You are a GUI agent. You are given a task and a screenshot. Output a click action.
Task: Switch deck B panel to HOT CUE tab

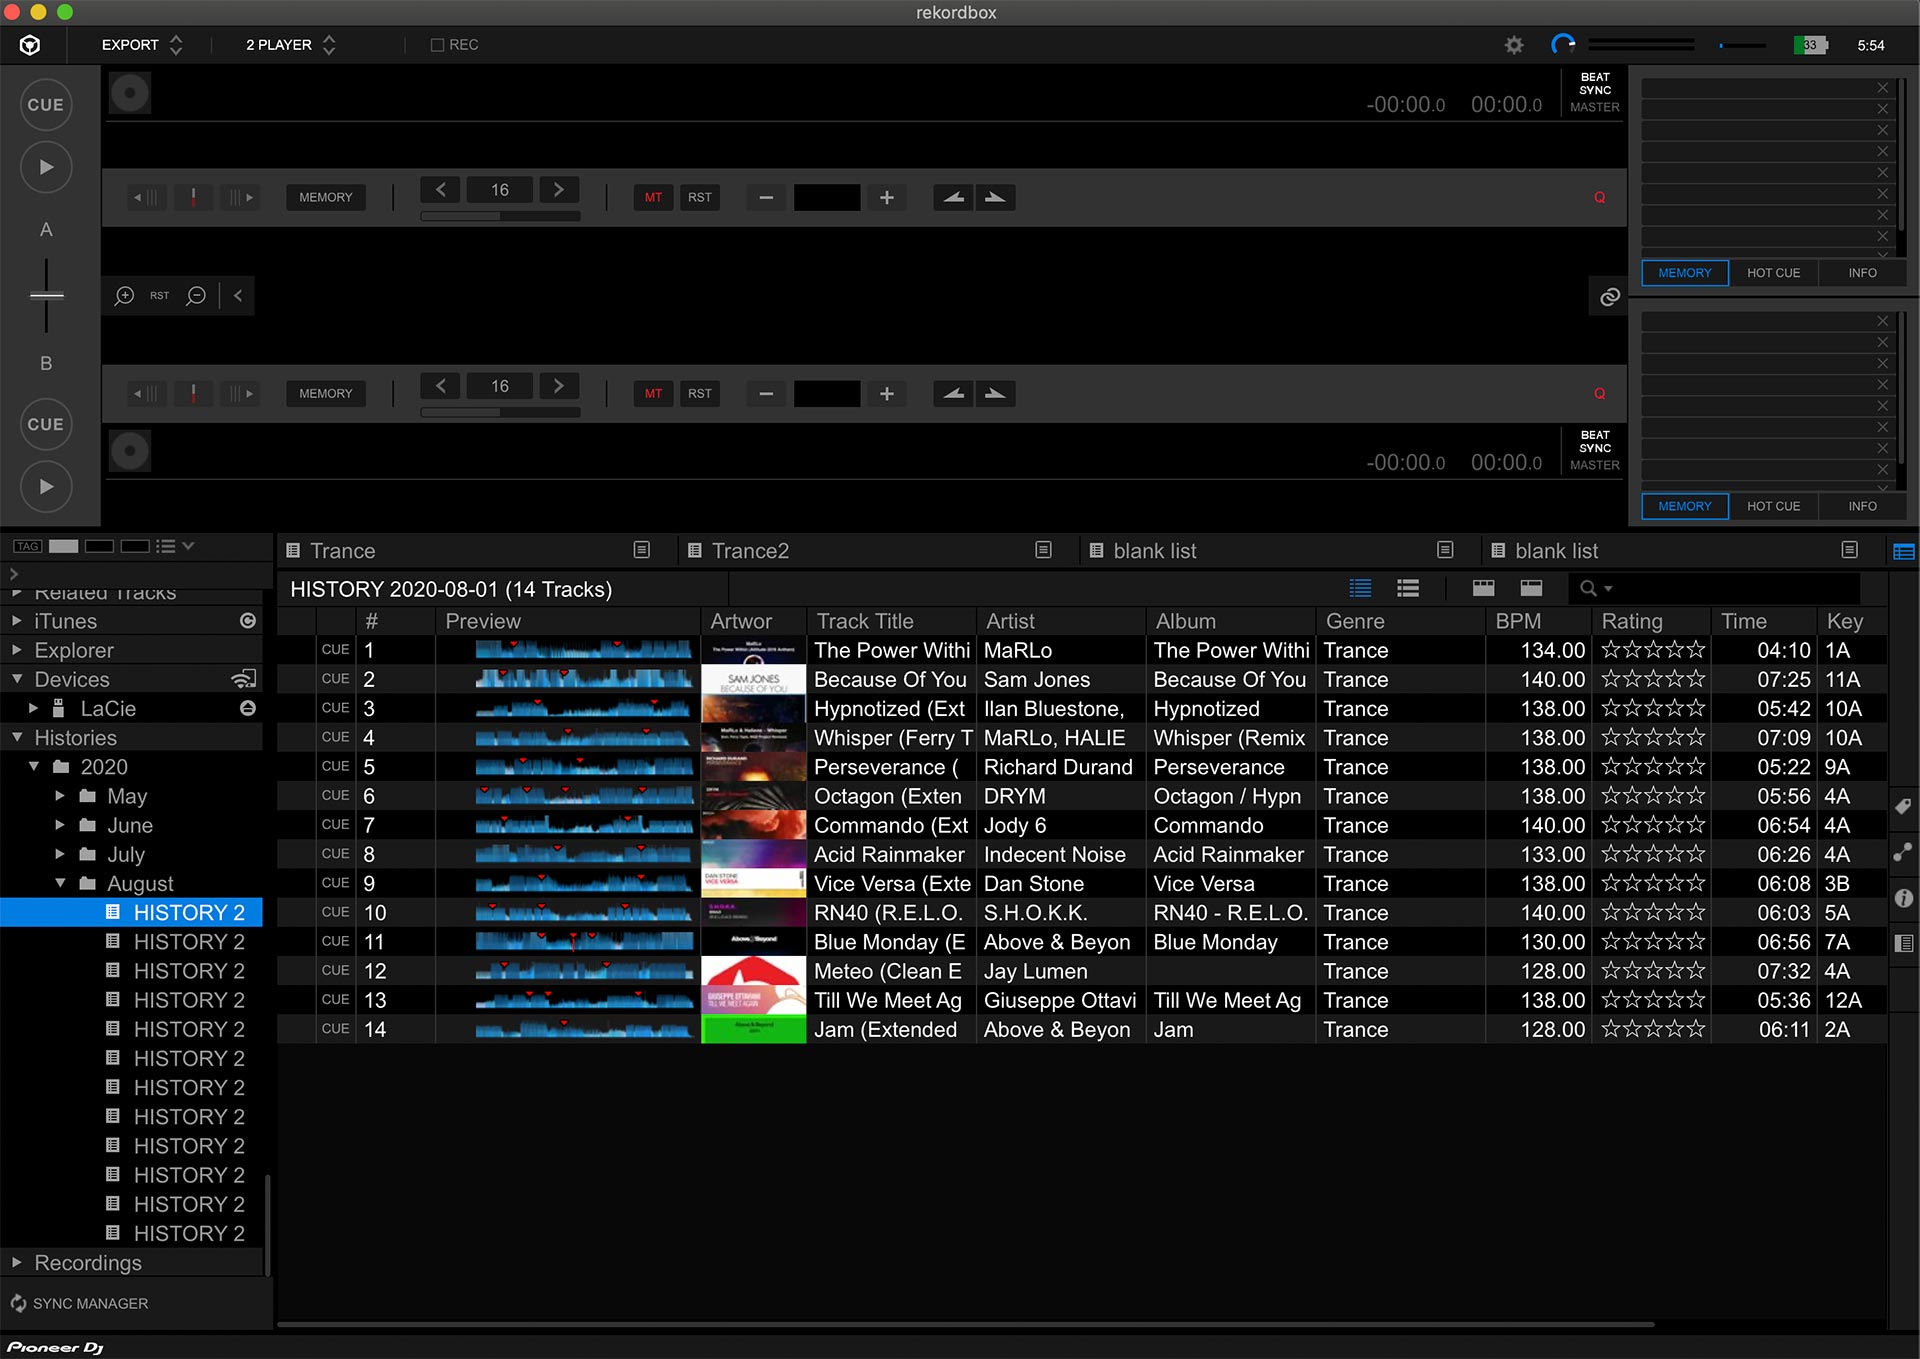tap(1773, 507)
